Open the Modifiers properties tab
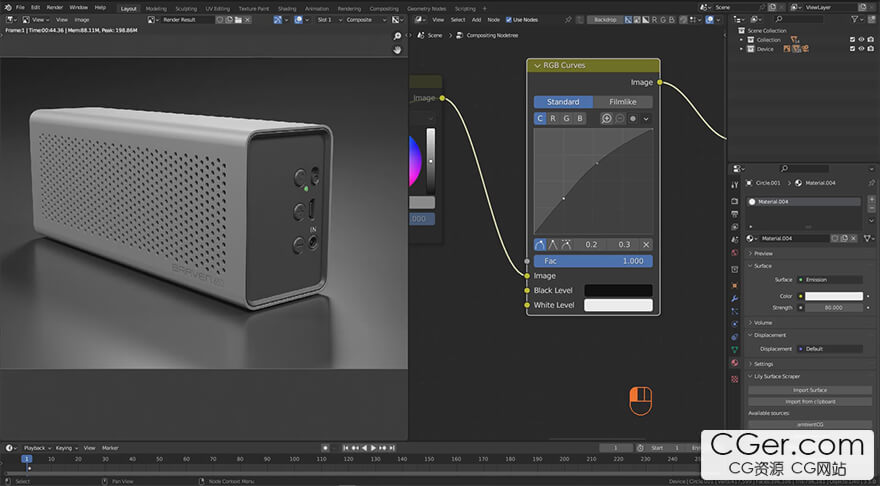 pos(735,299)
